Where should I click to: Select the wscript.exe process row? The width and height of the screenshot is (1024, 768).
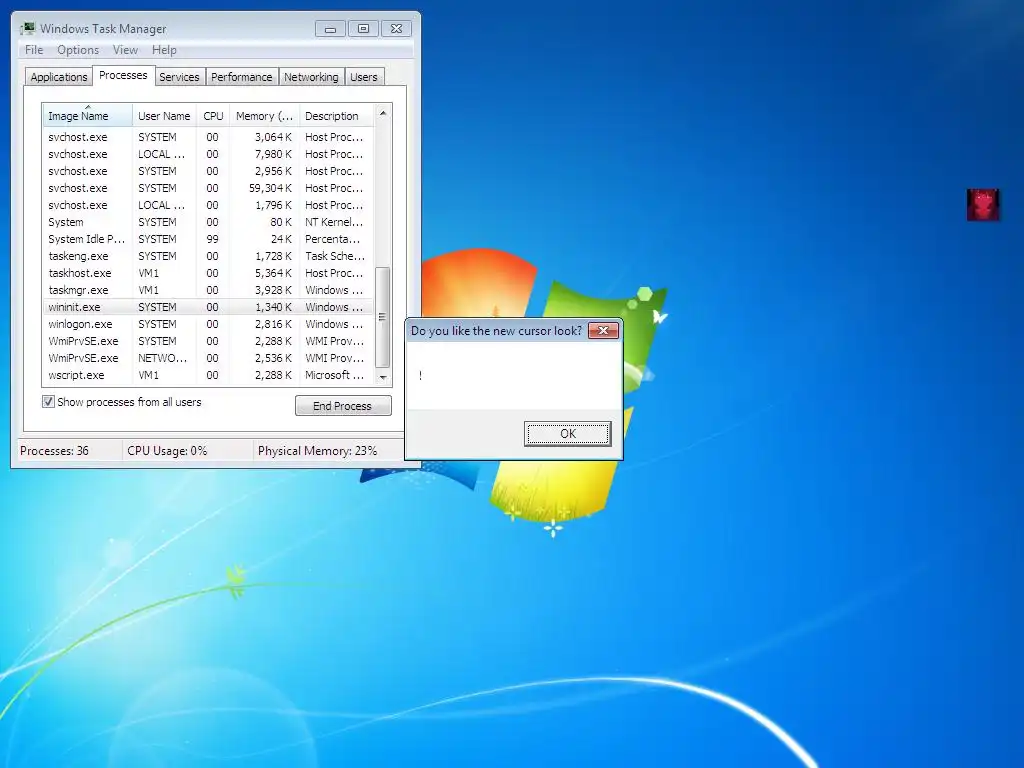(x=208, y=375)
